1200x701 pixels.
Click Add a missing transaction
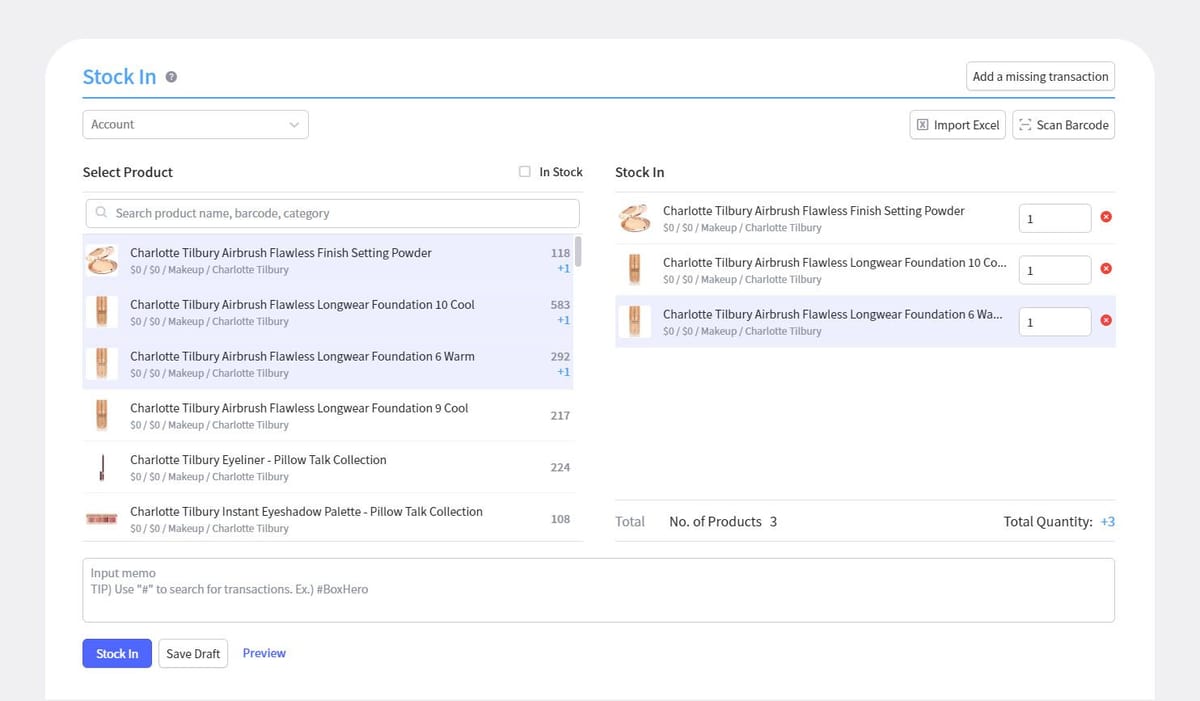pos(1039,76)
